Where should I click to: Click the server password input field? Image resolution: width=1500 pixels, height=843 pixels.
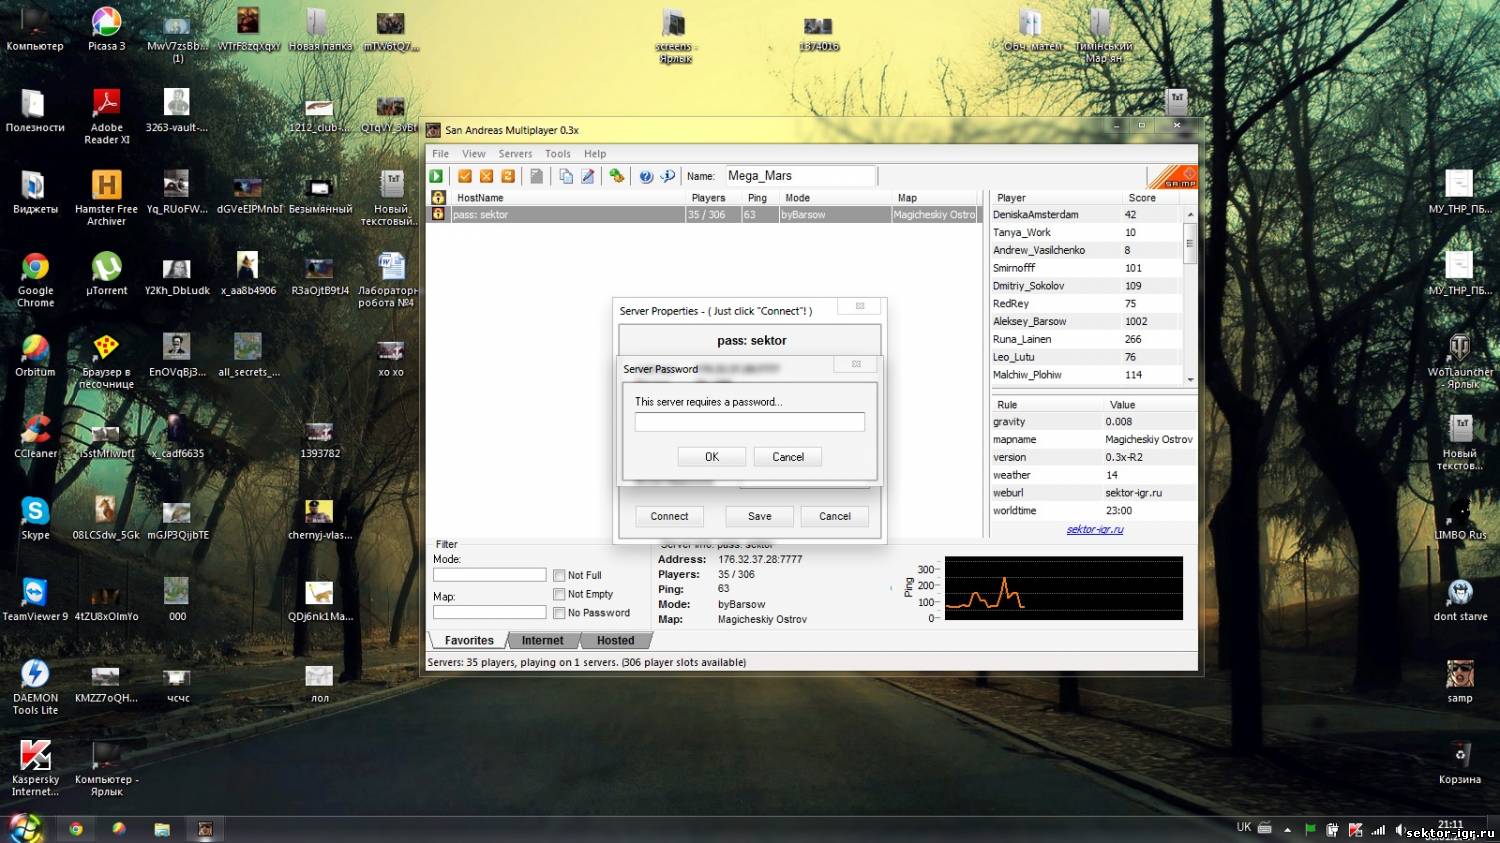(x=750, y=422)
